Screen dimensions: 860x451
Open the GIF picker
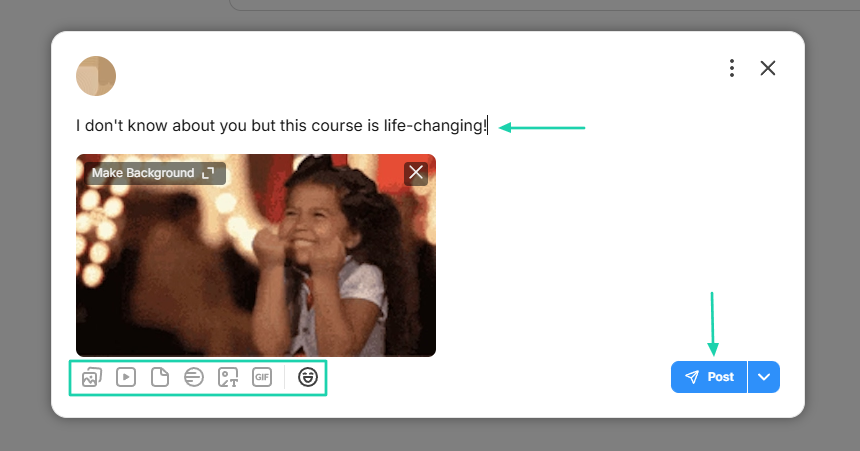pos(262,377)
